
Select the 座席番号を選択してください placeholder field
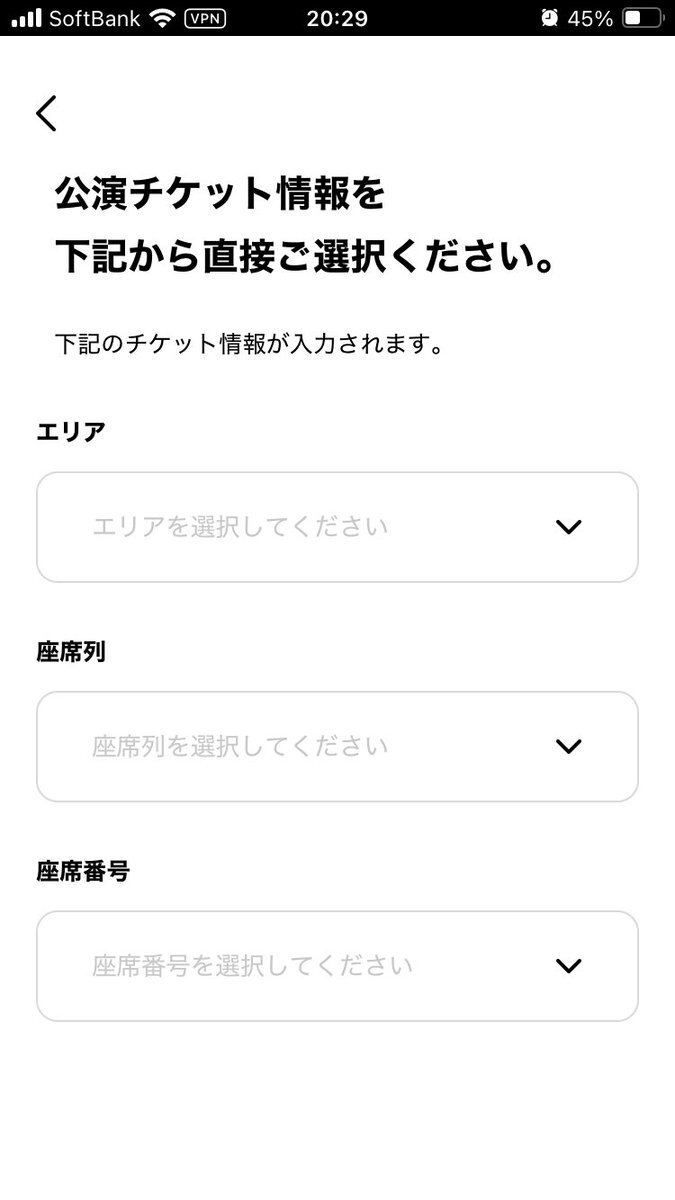point(252,966)
